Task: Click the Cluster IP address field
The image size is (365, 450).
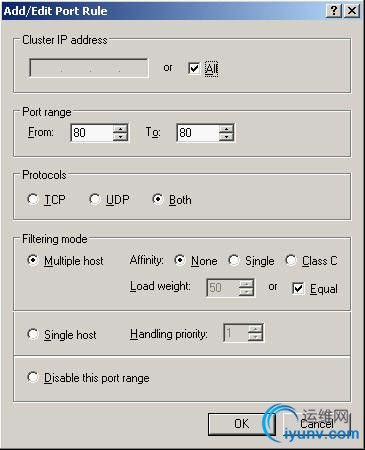Action: pyautogui.click(x=89, y=68)
